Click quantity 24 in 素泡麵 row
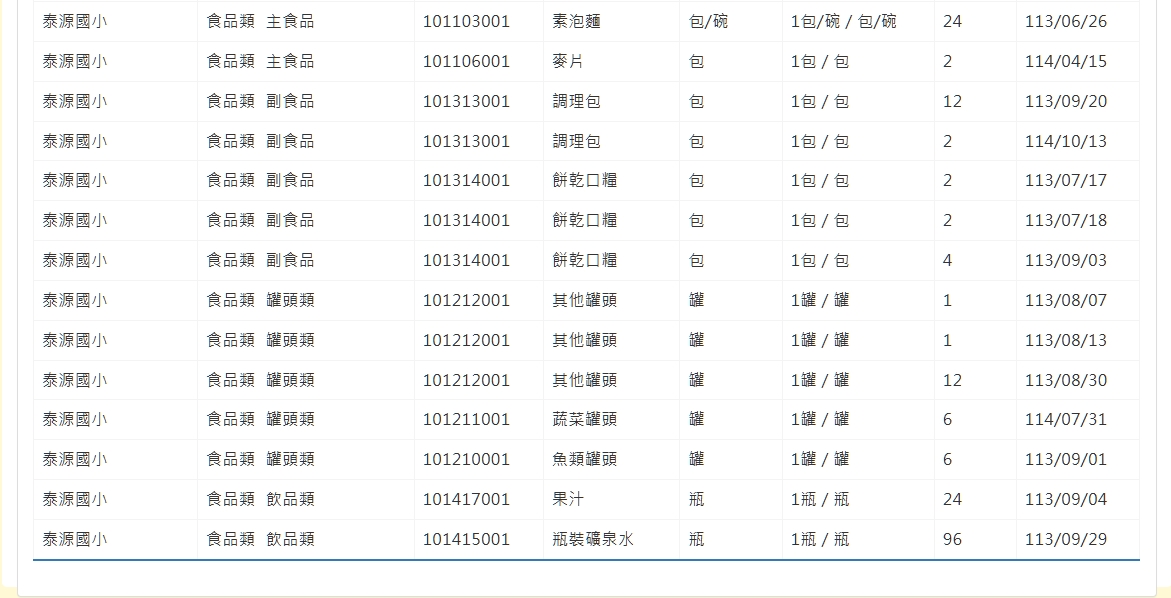Screen dimensions: 1171x598 pyautogui.click(x=952, y=22)
